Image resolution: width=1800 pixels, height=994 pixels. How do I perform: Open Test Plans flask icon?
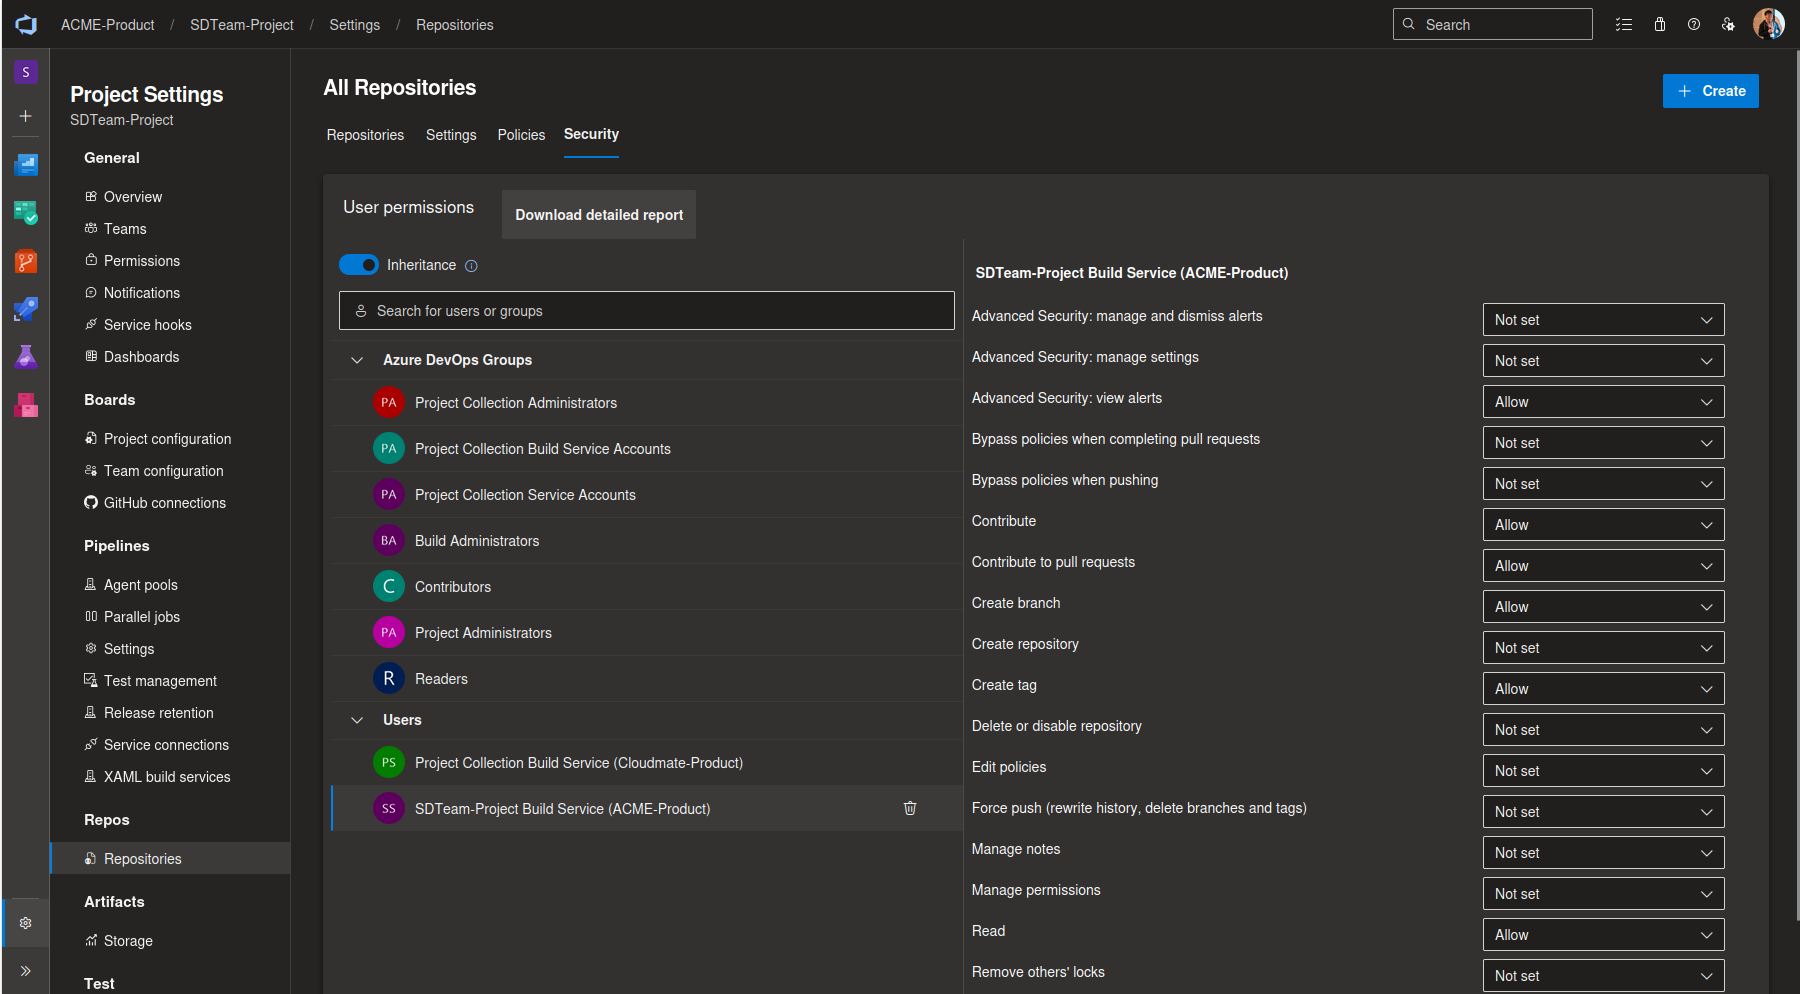coord(26,357)
